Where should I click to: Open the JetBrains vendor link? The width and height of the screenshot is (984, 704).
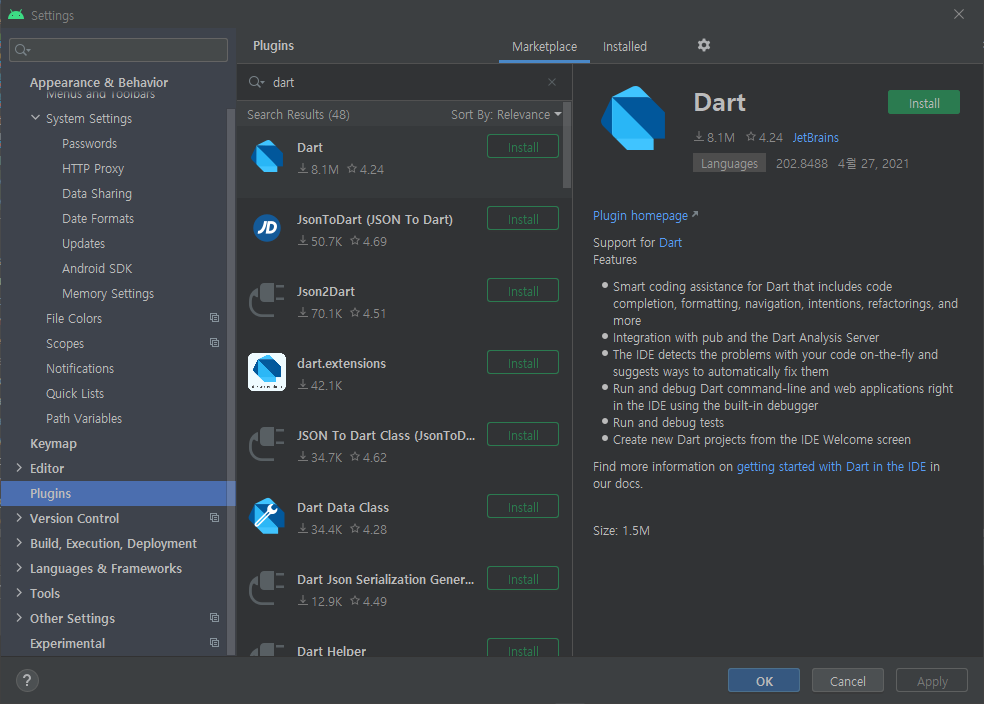tap(815, 137)
